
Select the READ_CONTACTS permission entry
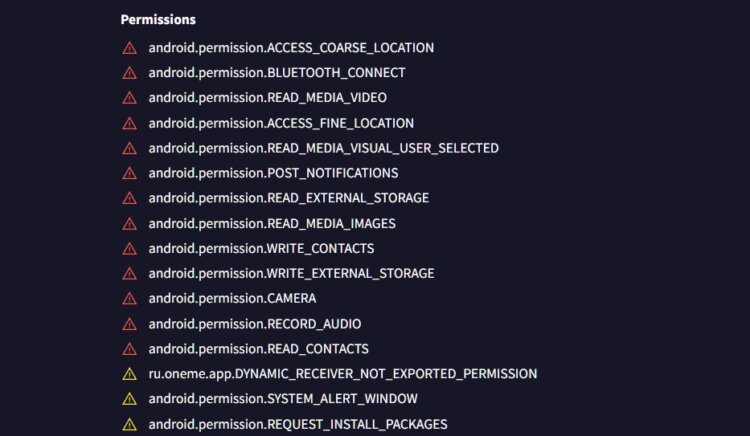click(258, 349)
